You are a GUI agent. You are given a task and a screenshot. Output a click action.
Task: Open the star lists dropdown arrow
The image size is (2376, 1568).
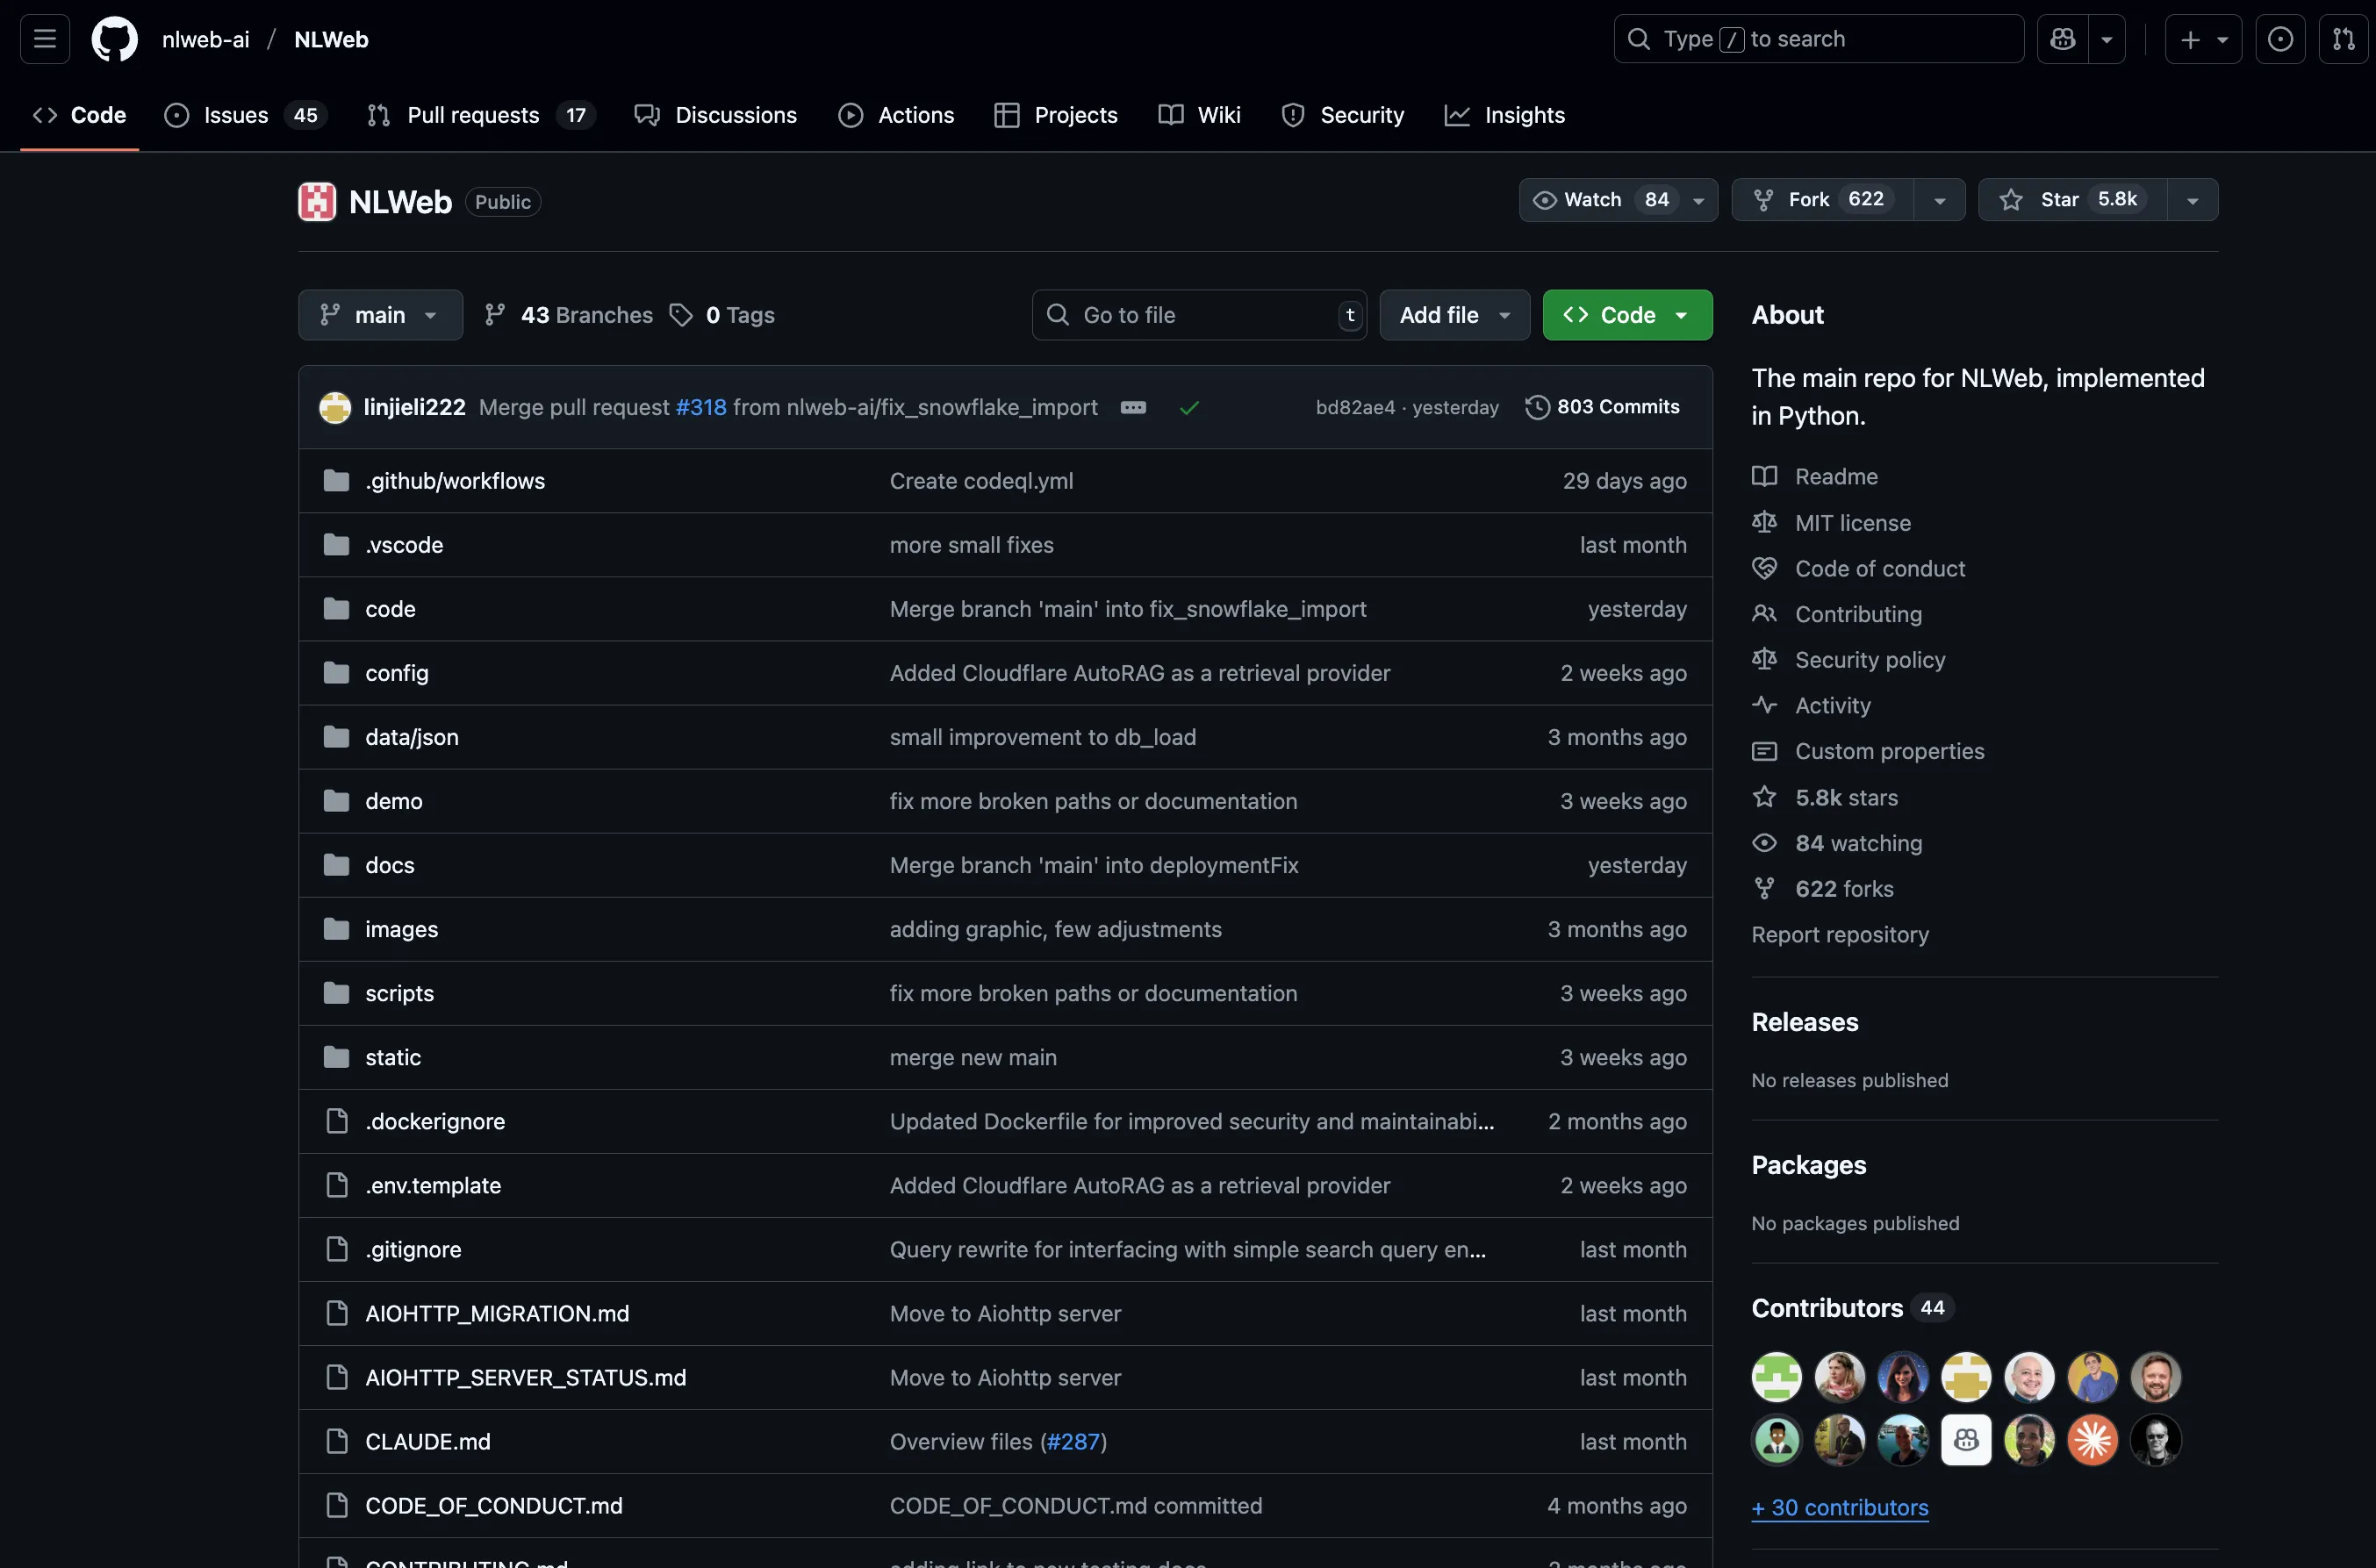point(2192,200)
